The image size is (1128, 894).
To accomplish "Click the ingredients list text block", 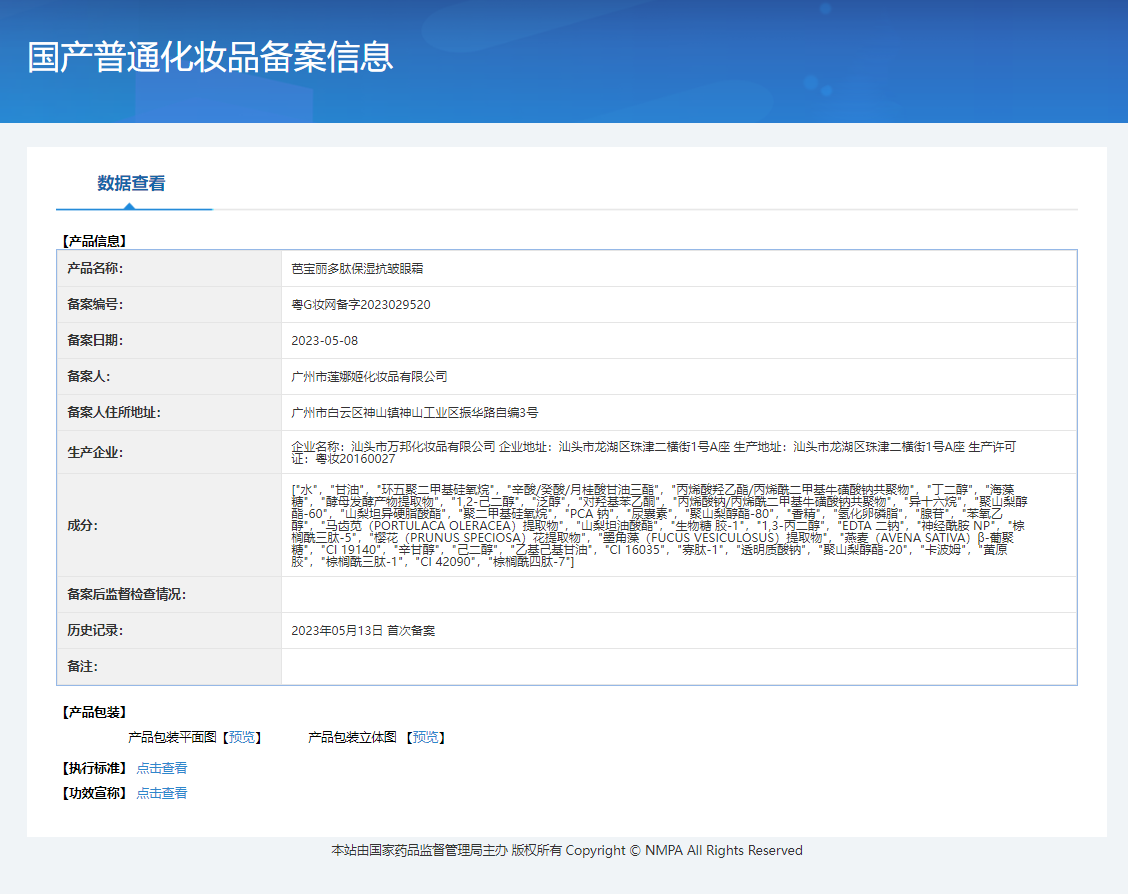I will [659, 525].
